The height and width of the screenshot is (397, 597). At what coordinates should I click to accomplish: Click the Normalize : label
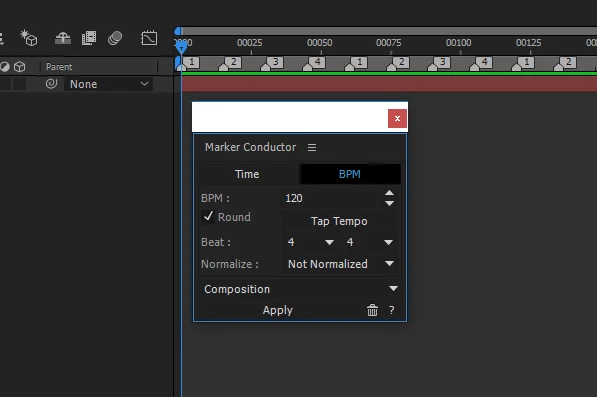pos(230,264)
